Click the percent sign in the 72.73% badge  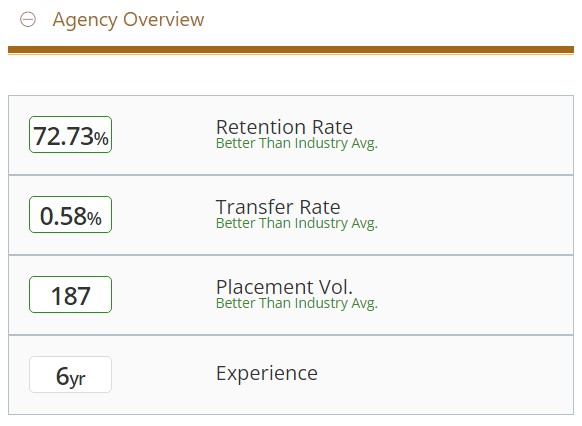101,138
